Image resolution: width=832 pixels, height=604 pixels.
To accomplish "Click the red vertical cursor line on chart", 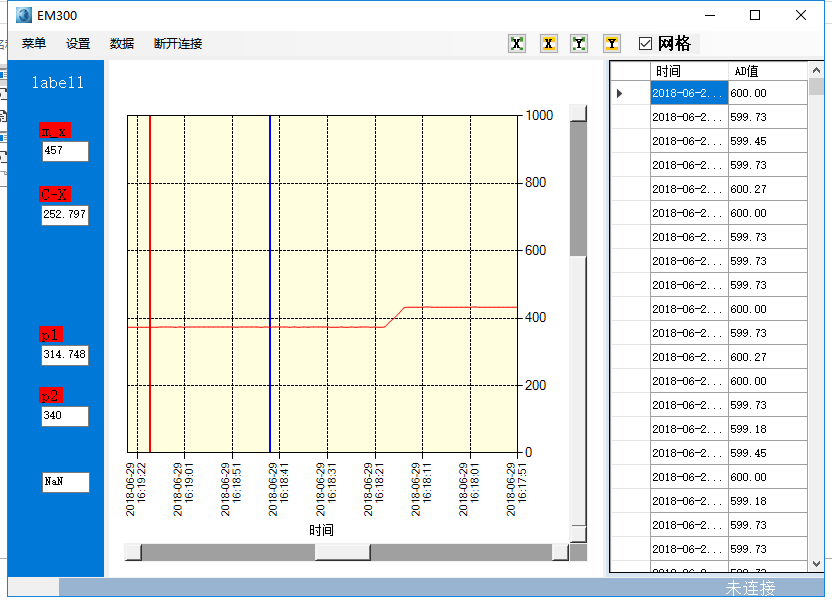I will 150,283.
